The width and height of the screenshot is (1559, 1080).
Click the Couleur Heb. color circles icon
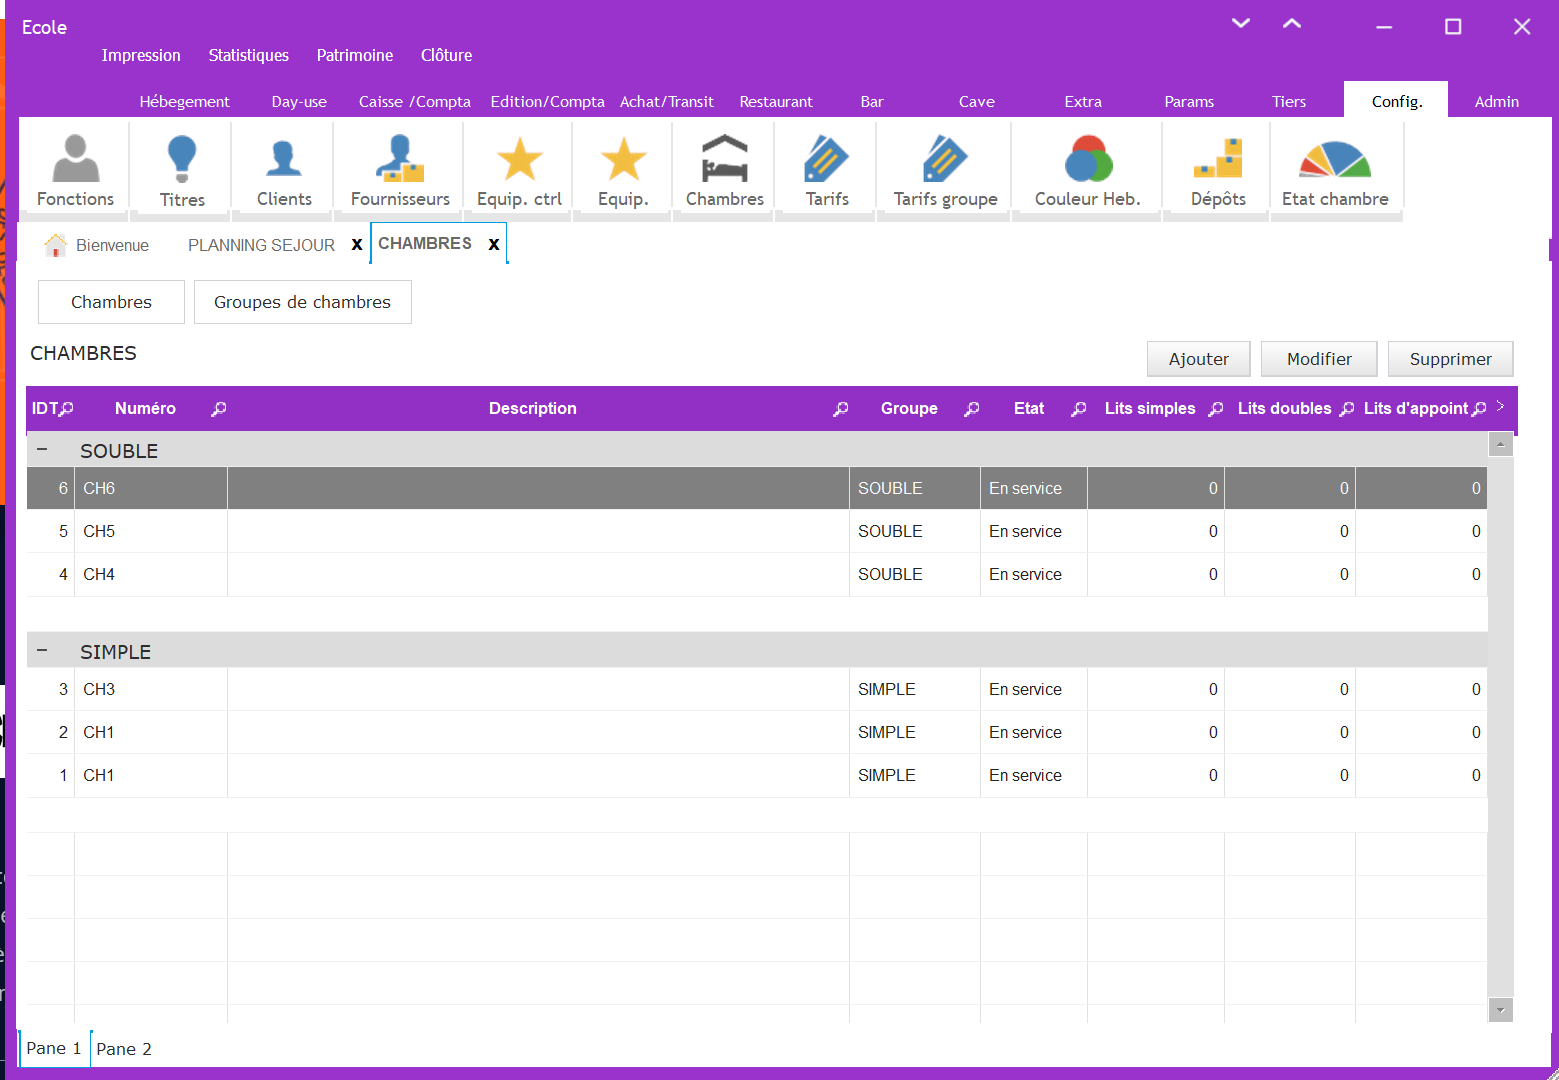click(1087, 170)
